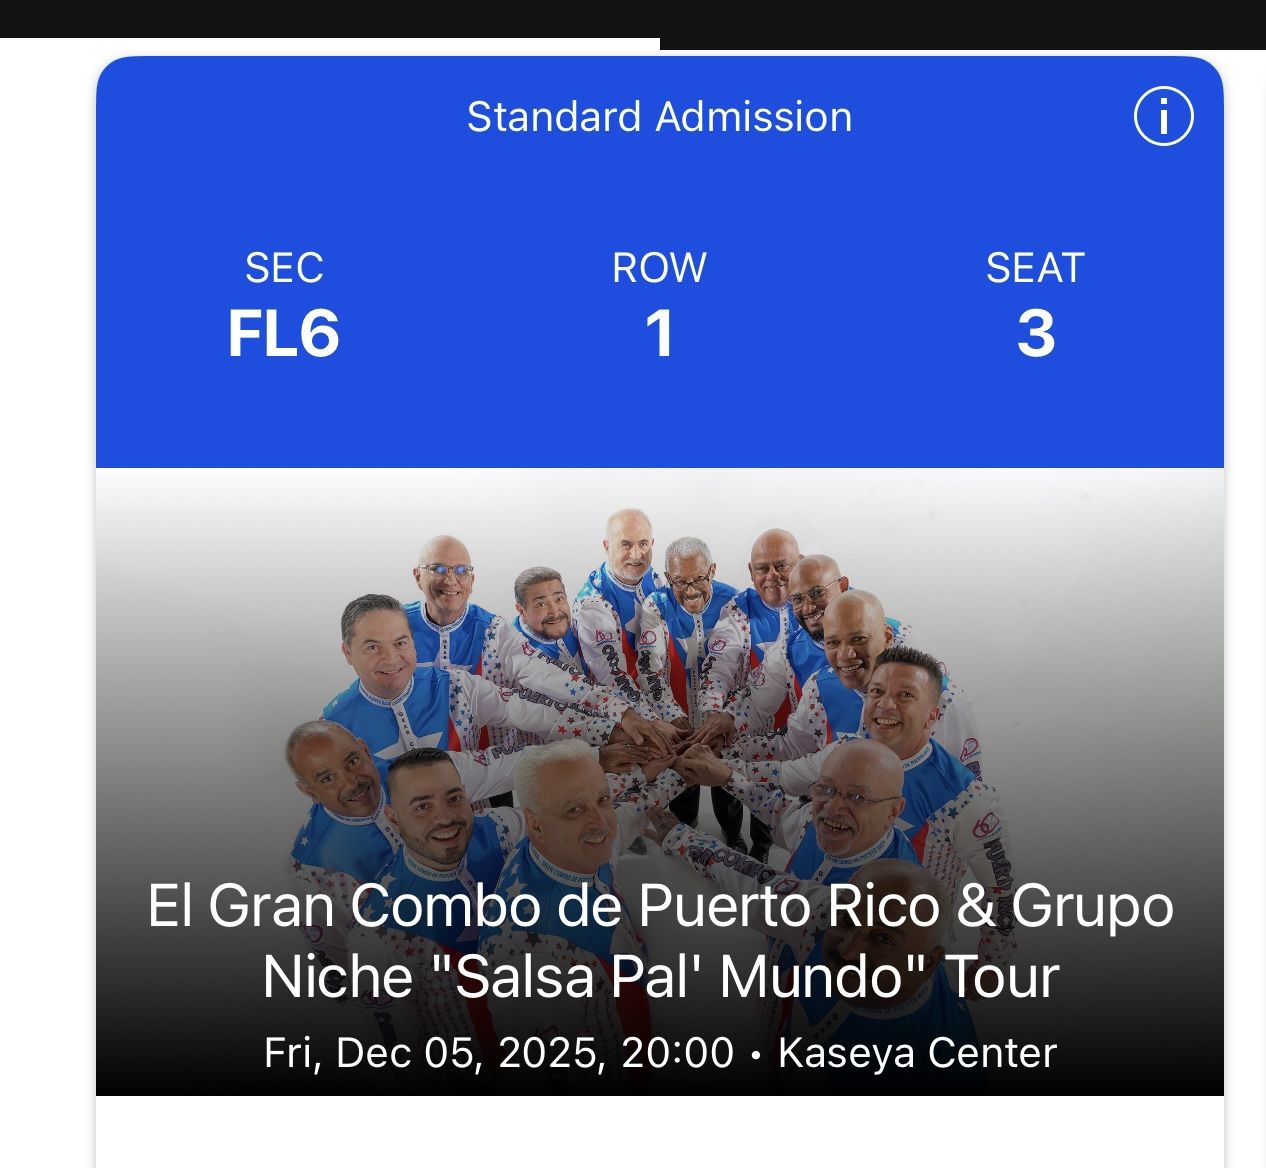The height and width of the screenshot is (1168, 1266).
Task: Open the Kaseya Center venue link
Action: point(917,1053)
